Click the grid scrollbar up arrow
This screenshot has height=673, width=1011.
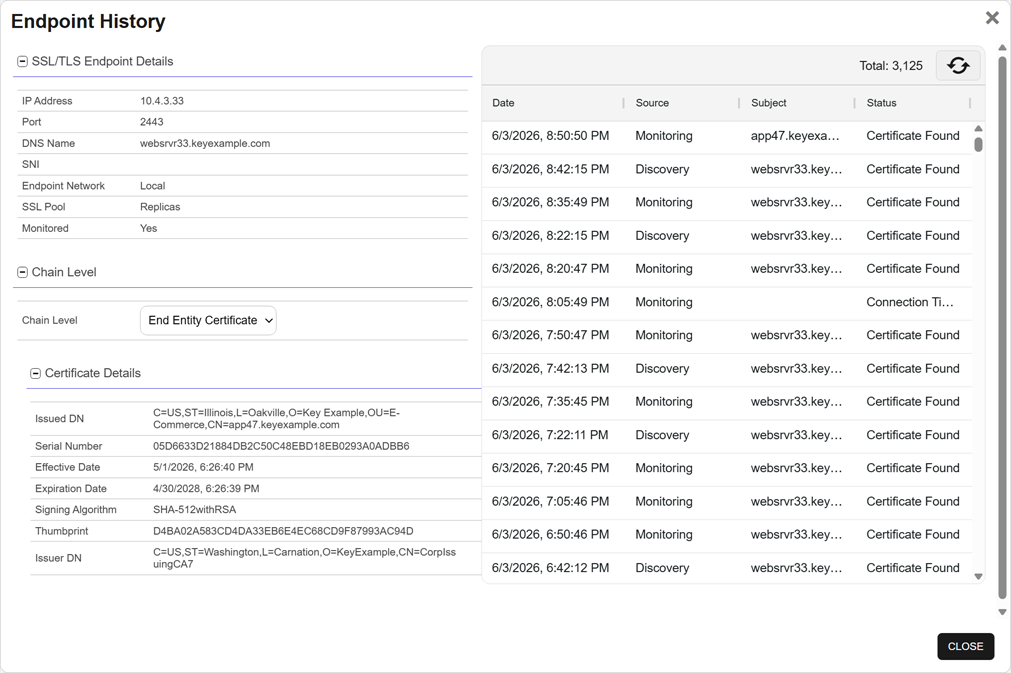(x=978, y=128)
